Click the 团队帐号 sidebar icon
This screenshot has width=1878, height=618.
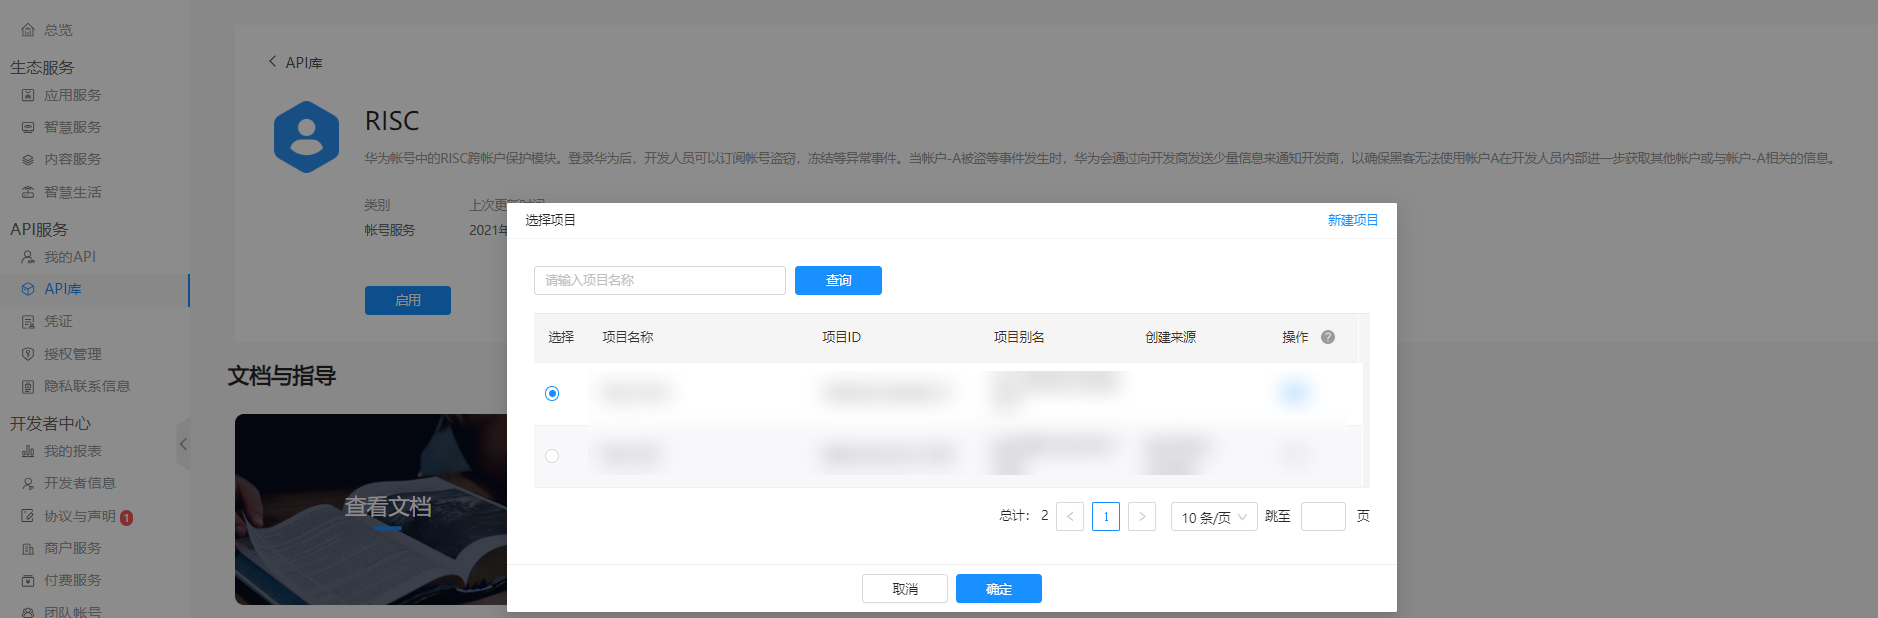[x=28, y=612]
